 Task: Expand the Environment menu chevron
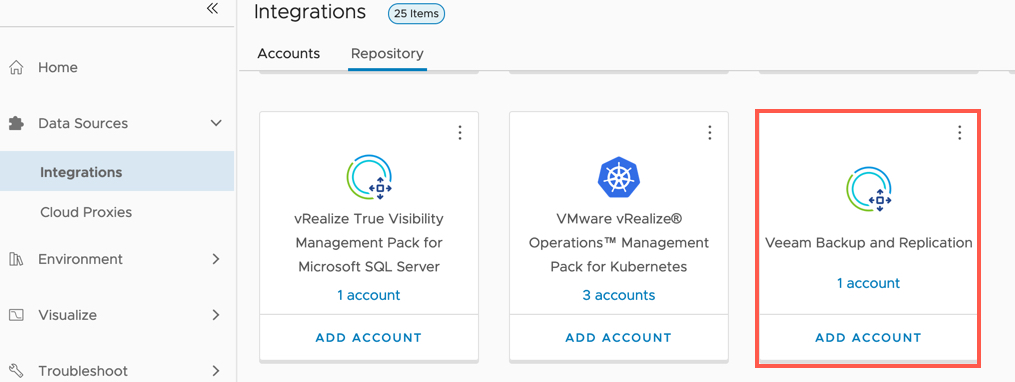point(216,259)
